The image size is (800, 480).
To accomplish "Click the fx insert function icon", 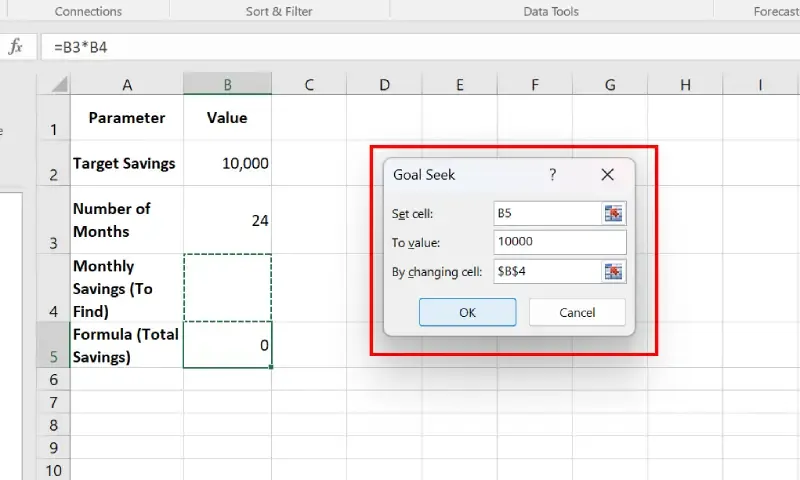I will coord(16,47).
